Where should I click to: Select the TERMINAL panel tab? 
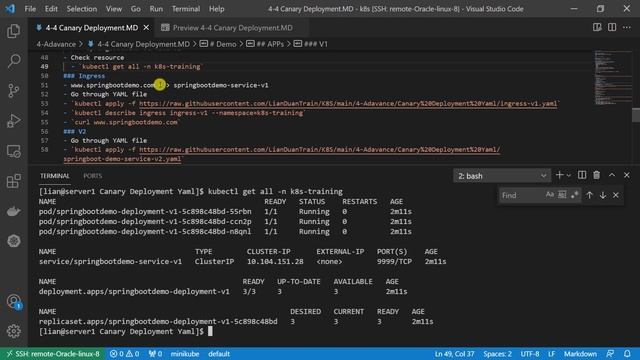click(55, 176)
